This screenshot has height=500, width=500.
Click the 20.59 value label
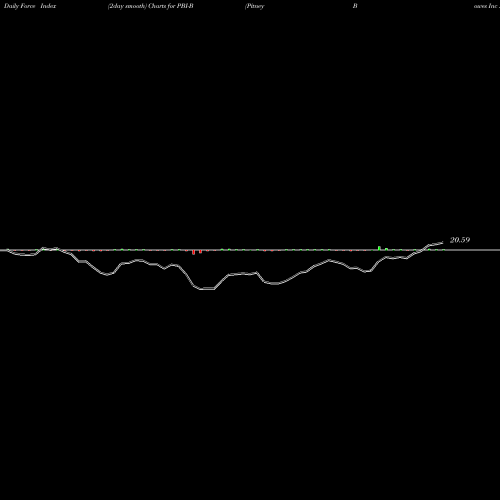(x=460, y=240)
